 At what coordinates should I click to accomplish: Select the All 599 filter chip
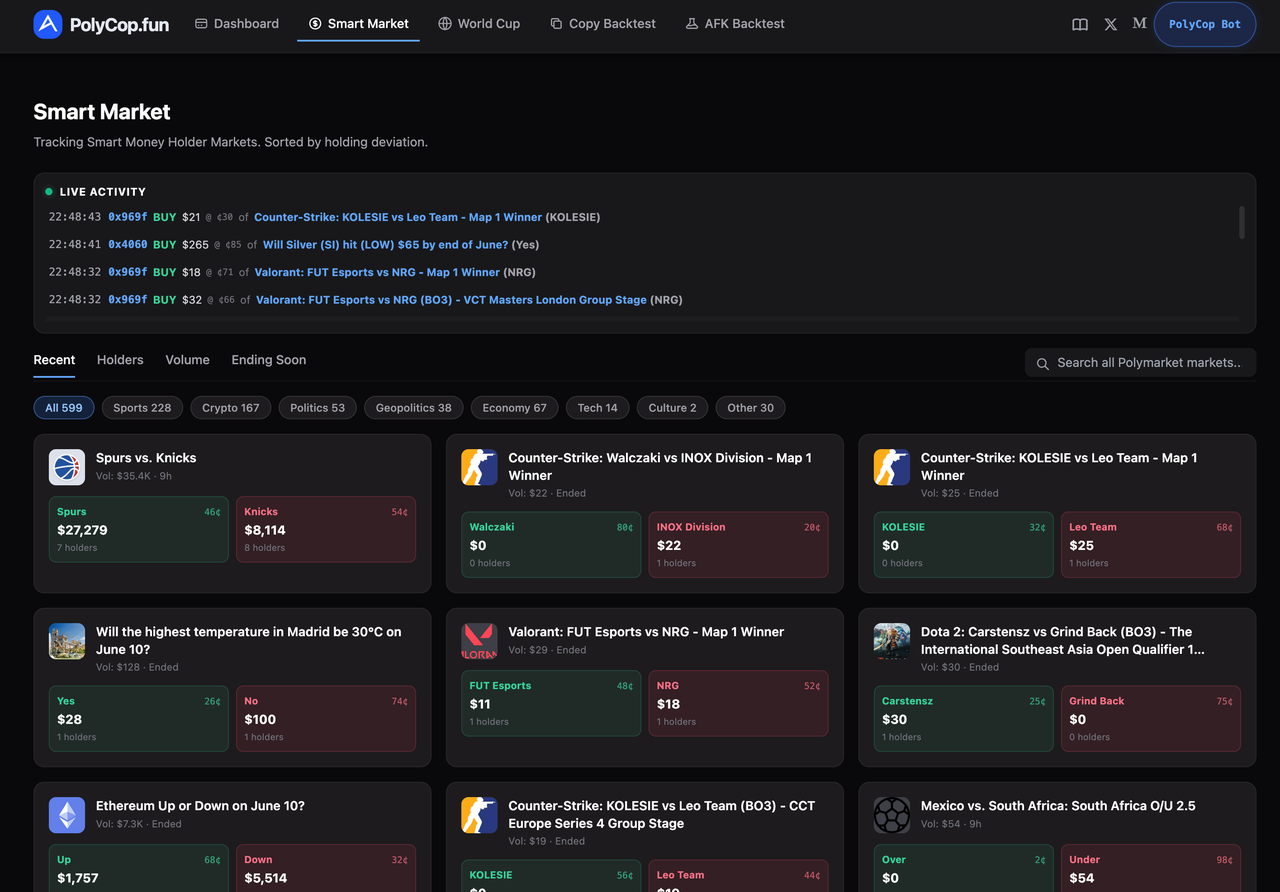pos(64,408)
